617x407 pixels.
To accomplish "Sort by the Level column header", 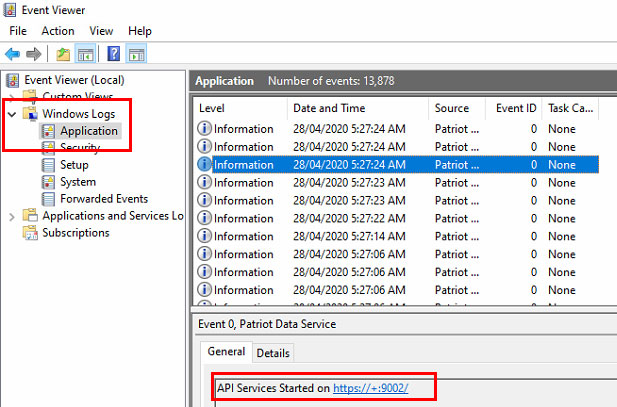I will click(240, 108).
